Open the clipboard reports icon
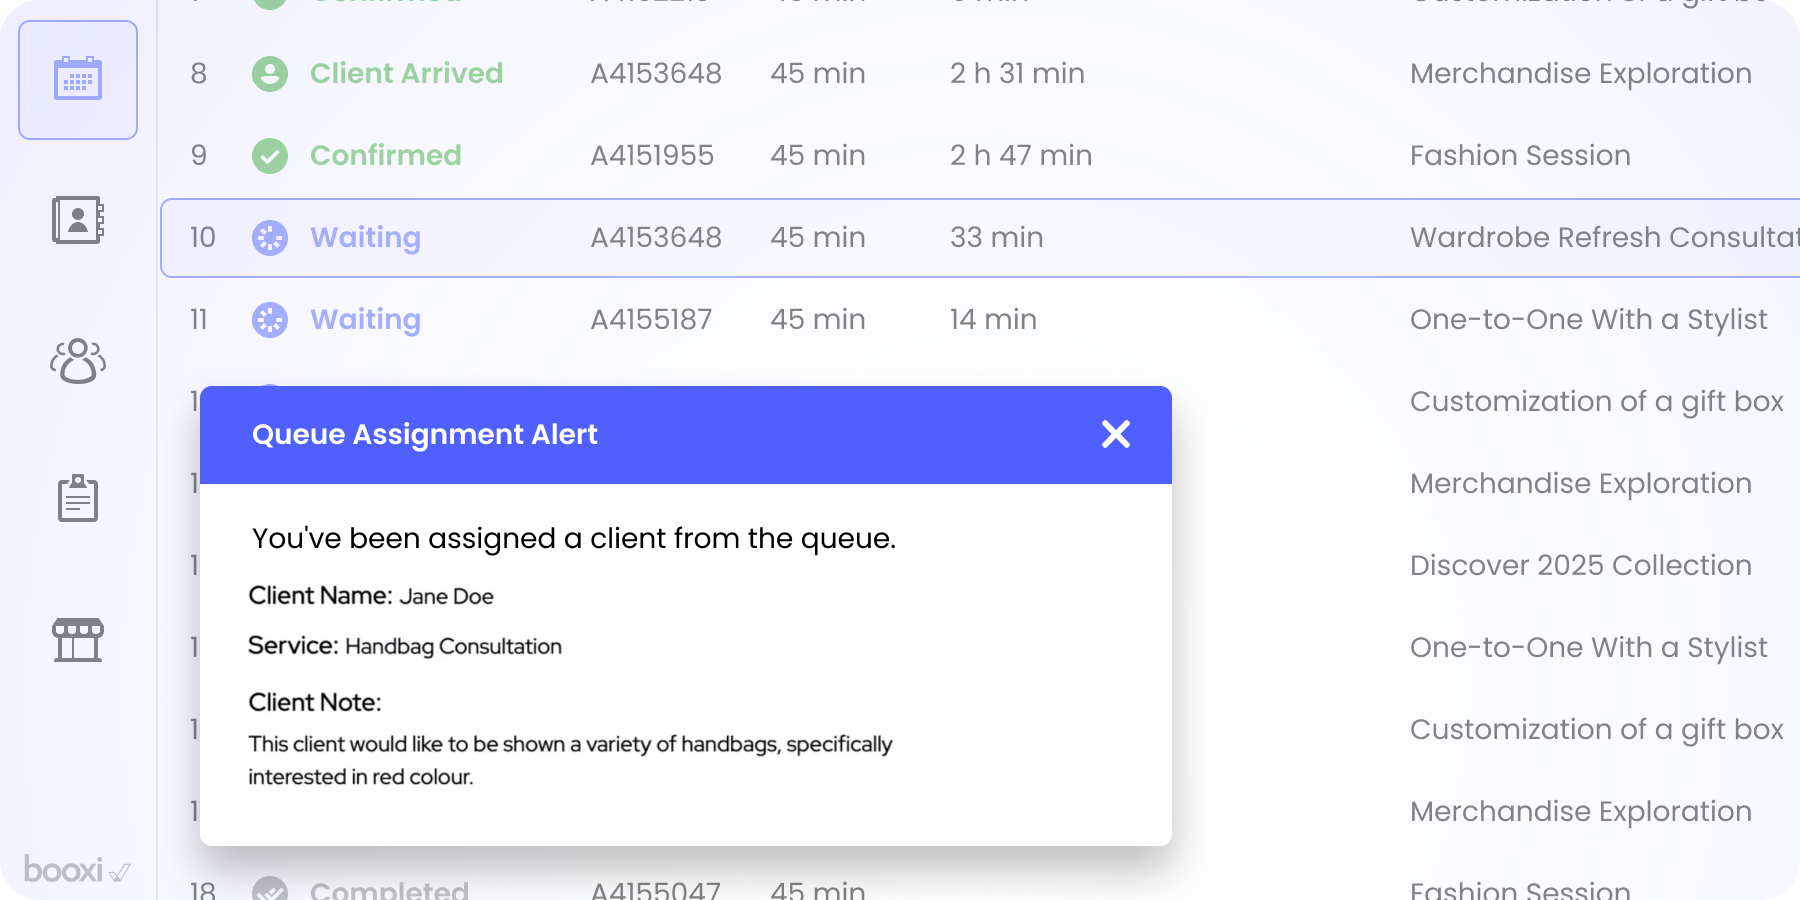The image size is (1800, 900). (x=78, y=498)
